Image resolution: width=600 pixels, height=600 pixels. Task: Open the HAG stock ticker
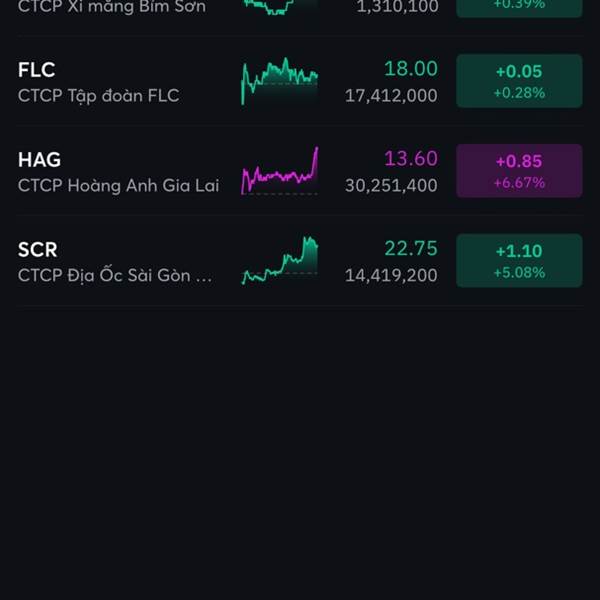pyautogui.click(x=39, y=160)
